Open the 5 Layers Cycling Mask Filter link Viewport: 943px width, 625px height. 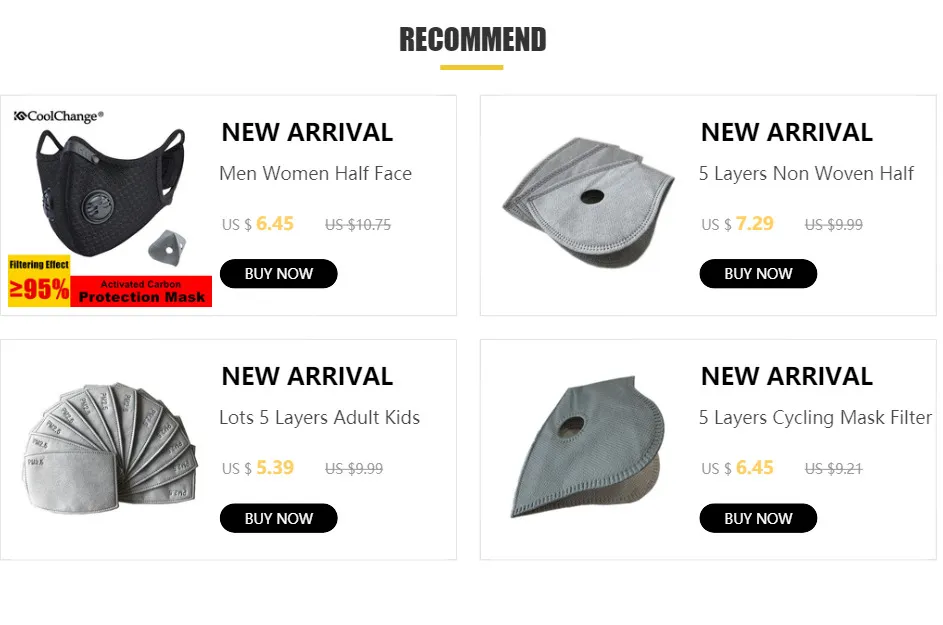pyautogui.click(x=815, y=417)
